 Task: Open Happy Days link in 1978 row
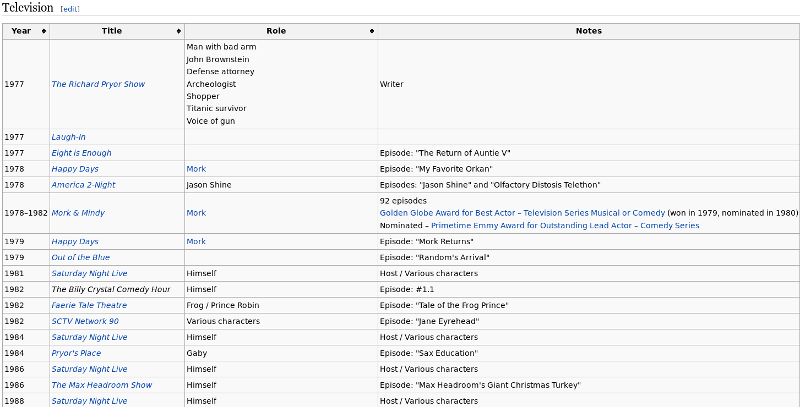point(75,168)
